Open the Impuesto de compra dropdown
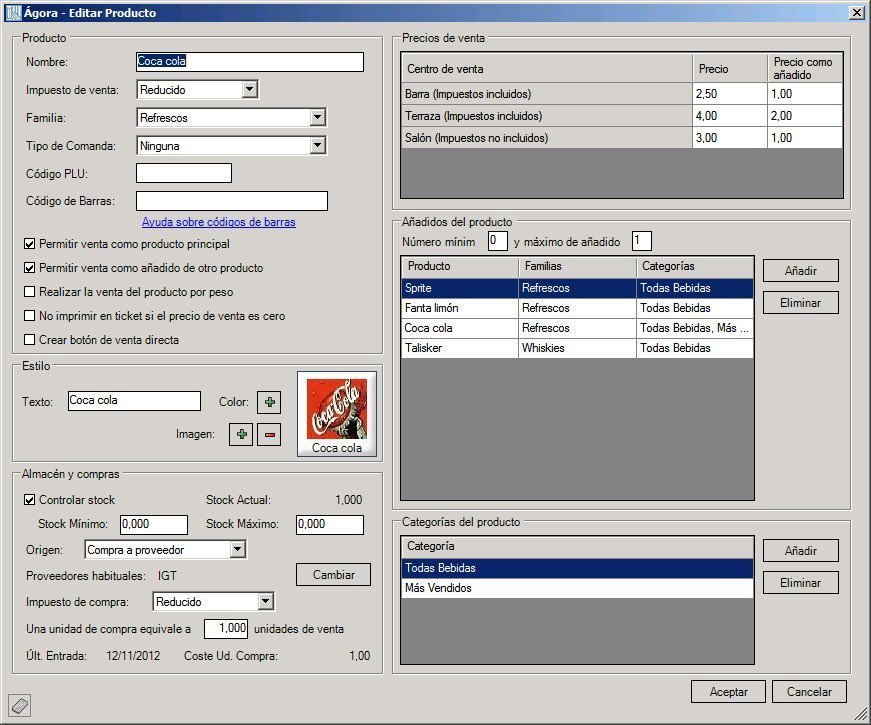This screenshot has width=871, height=725. tap(266, 601)
